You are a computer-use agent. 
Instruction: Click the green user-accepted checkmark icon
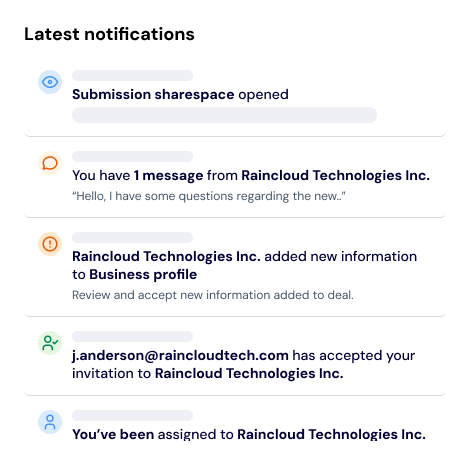[x=50, y=343]
